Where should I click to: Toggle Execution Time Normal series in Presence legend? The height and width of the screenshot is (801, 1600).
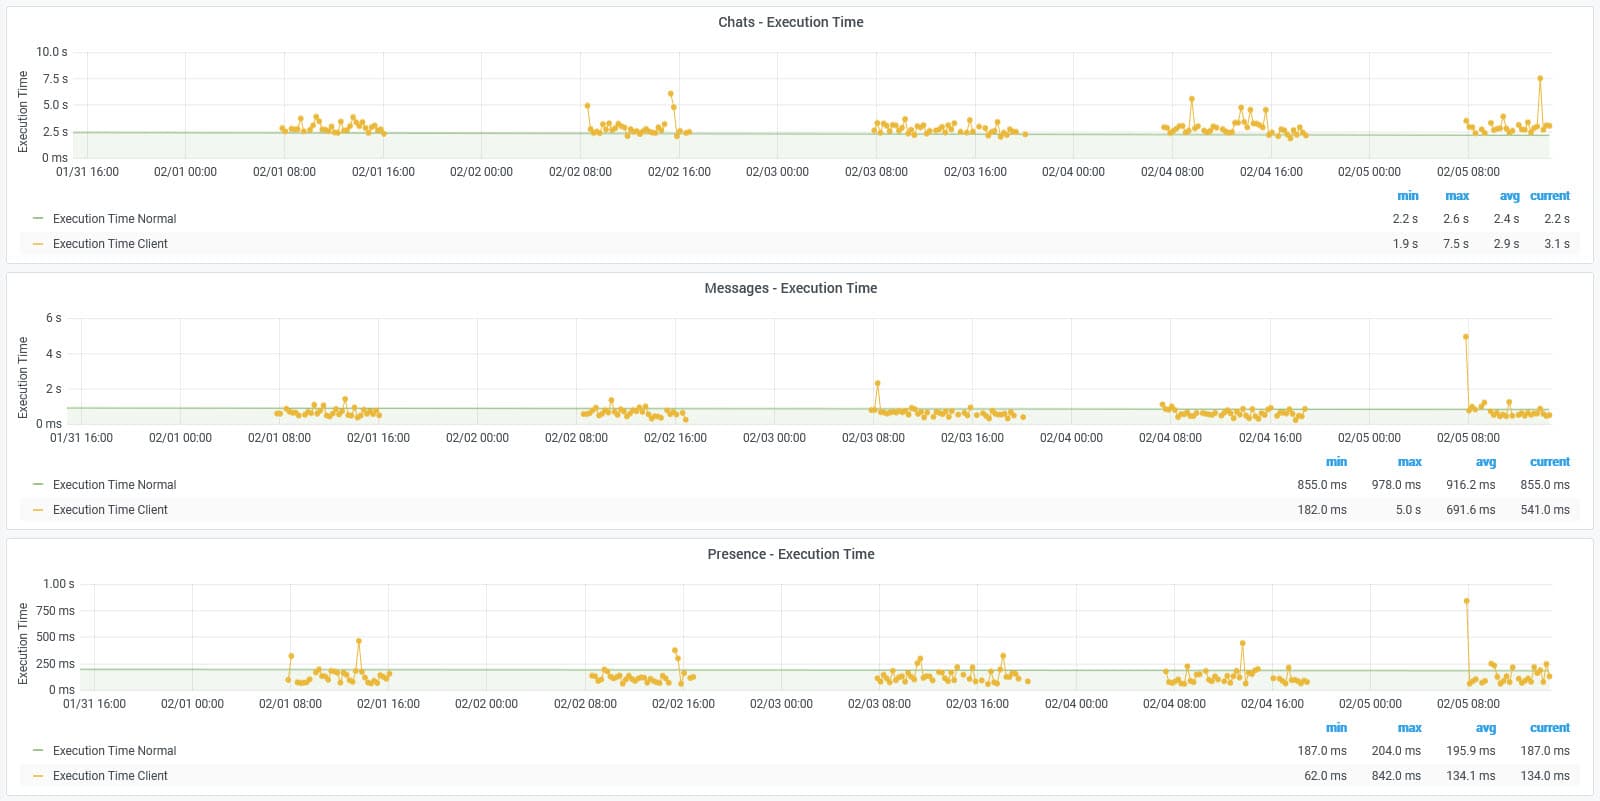click(x=114, y=751)
